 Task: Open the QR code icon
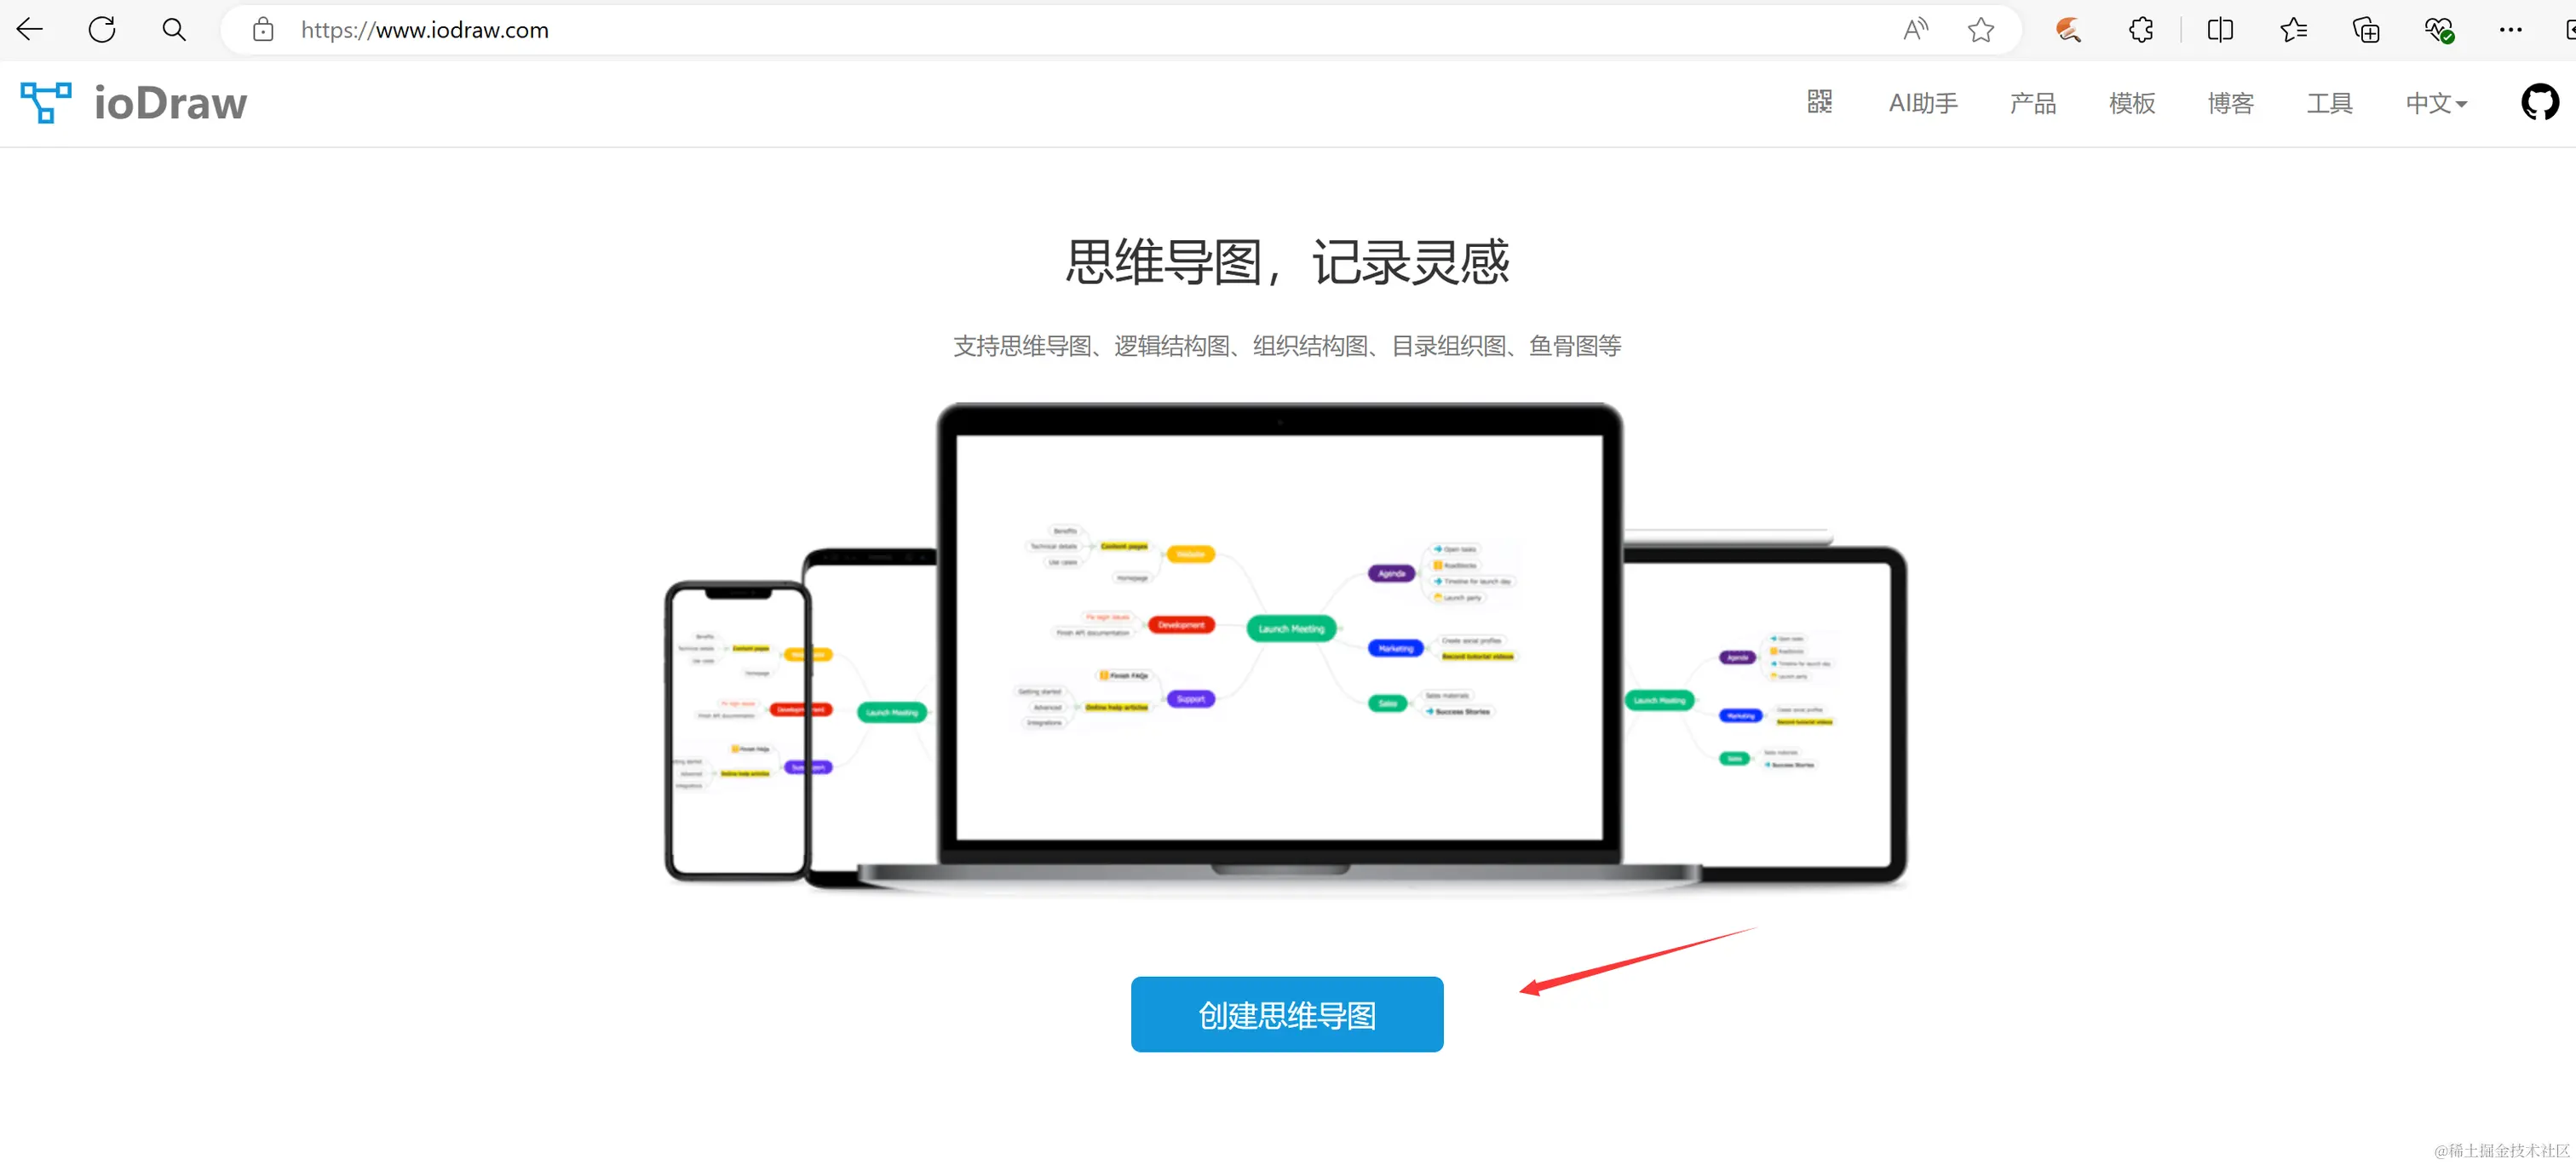pos(1819,102)
